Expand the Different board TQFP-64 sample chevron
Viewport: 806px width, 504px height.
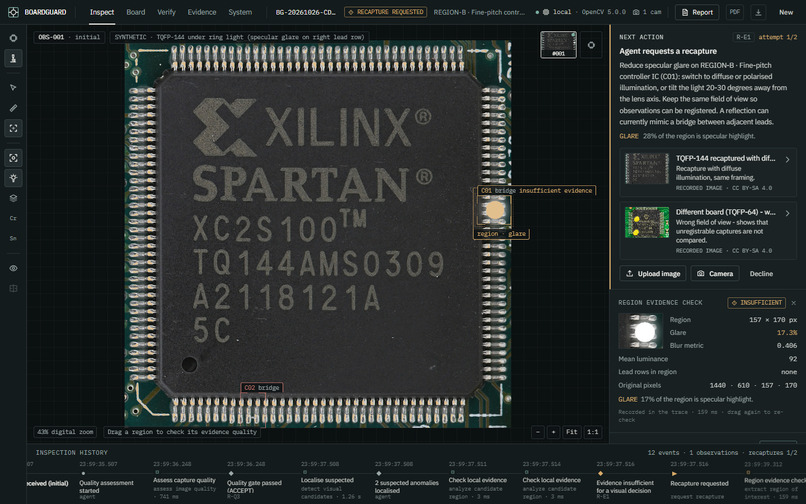tap(787, 213)
